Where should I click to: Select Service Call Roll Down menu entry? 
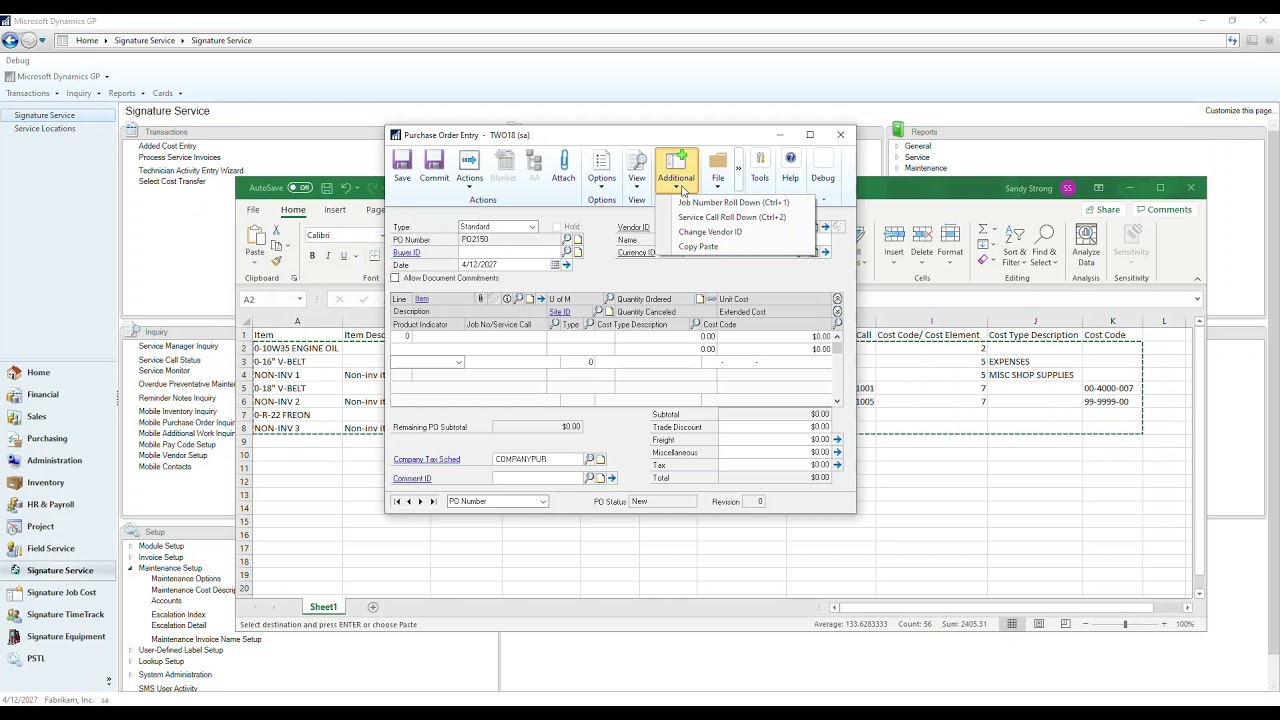[x=732, y=217]
